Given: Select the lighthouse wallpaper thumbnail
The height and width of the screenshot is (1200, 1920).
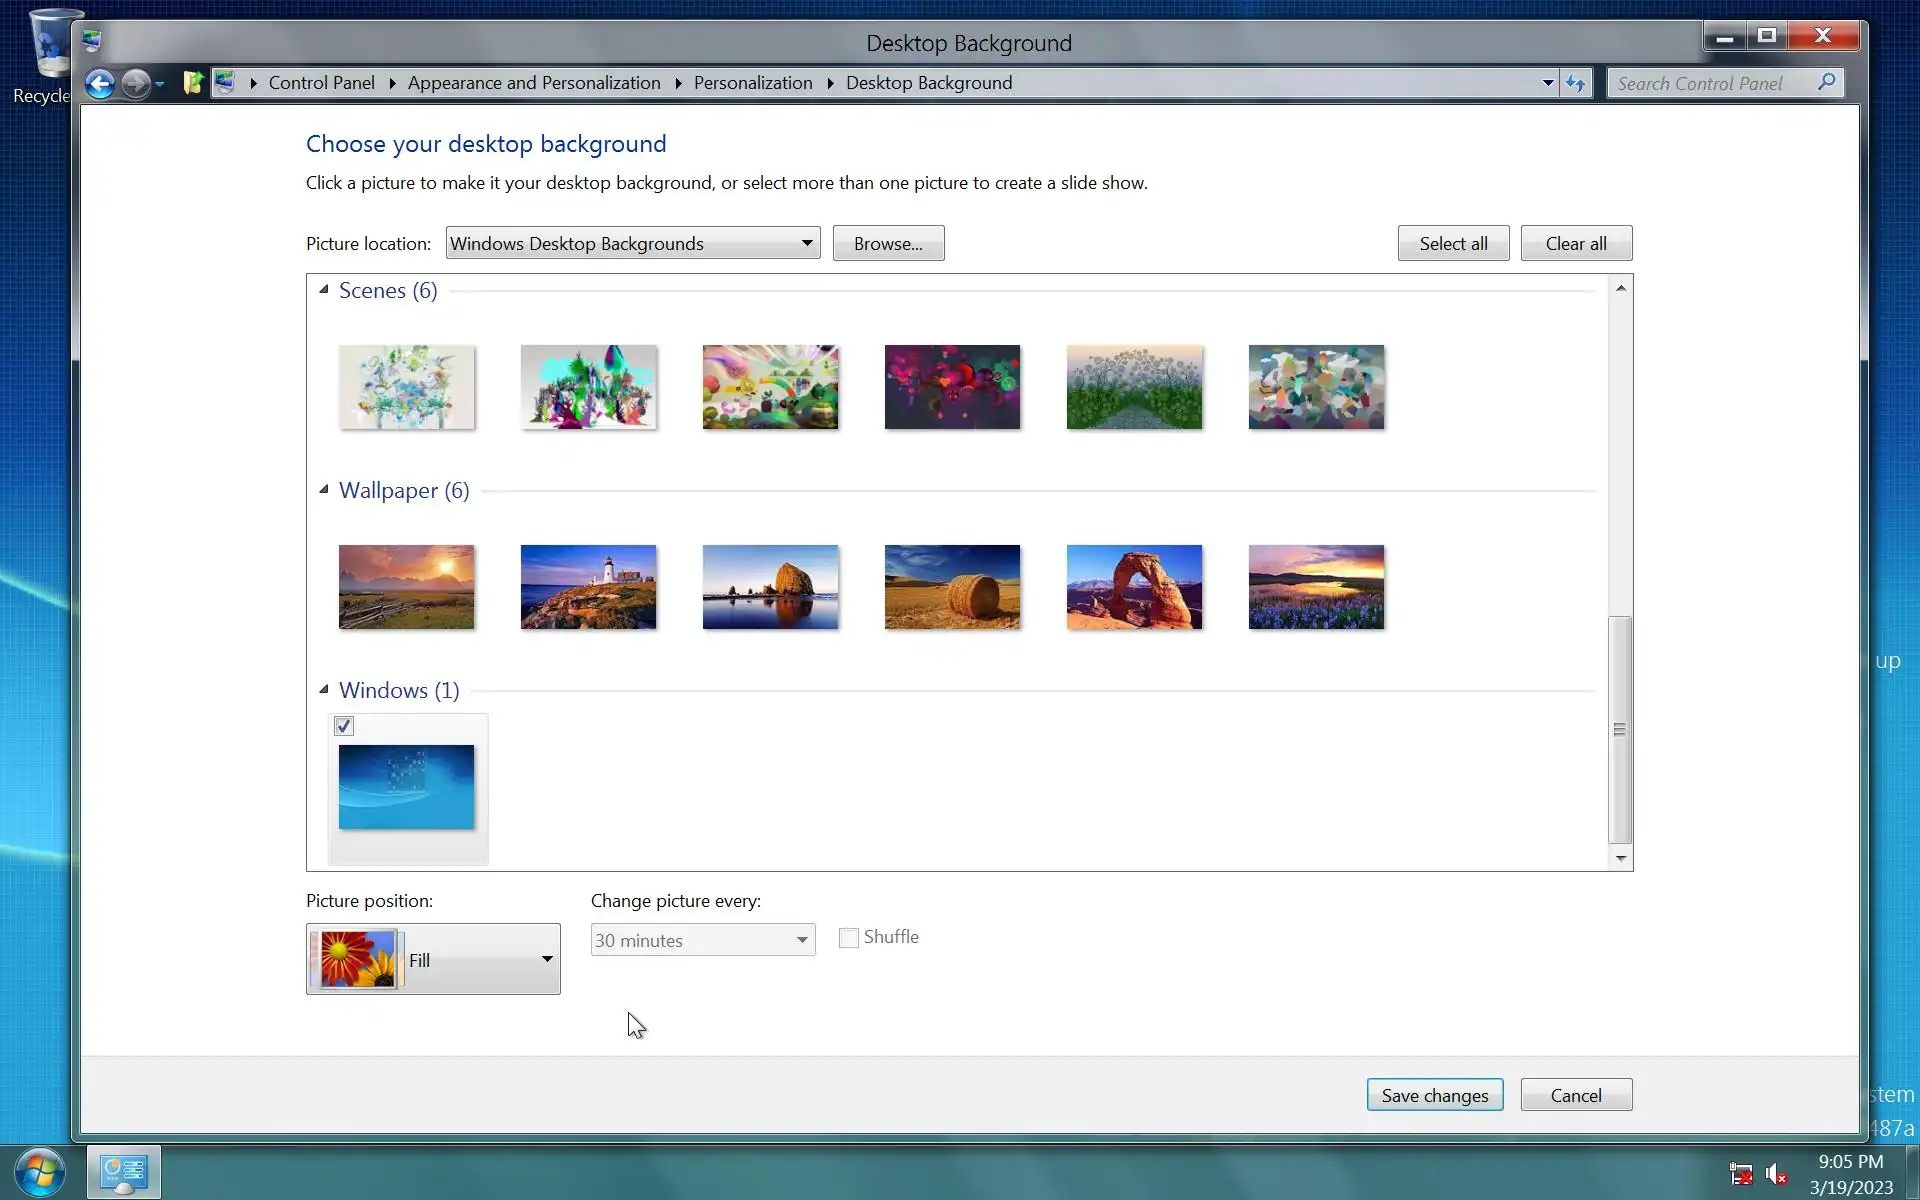Looking at the screenshot, I should click(588, 587).
